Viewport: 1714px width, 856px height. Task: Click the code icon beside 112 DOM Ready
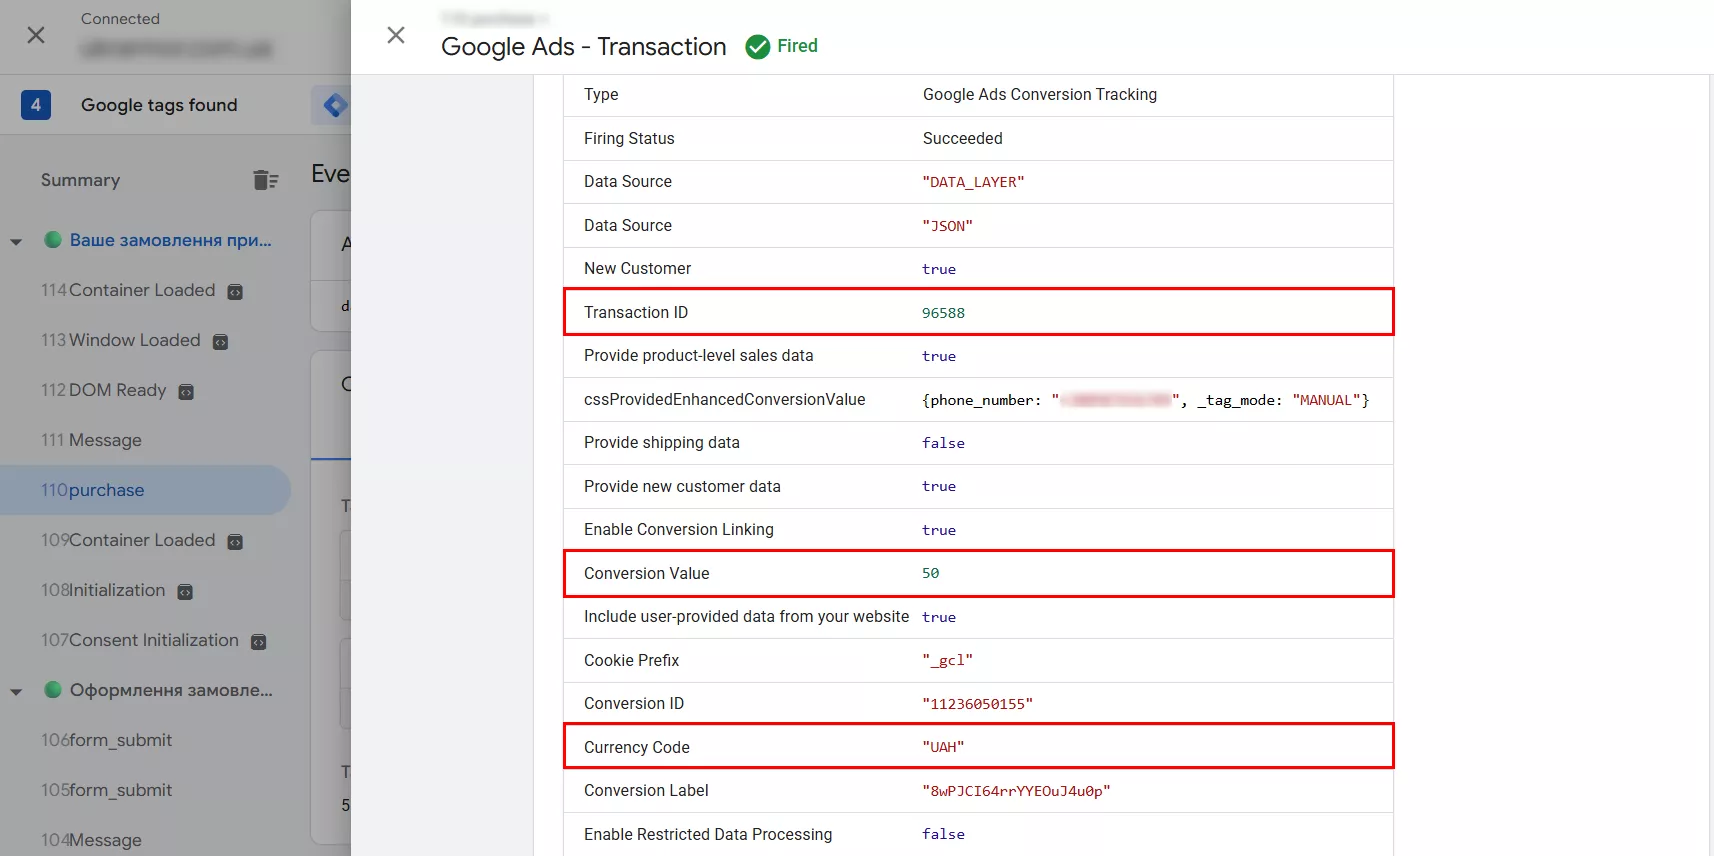(x=186, y=392)
